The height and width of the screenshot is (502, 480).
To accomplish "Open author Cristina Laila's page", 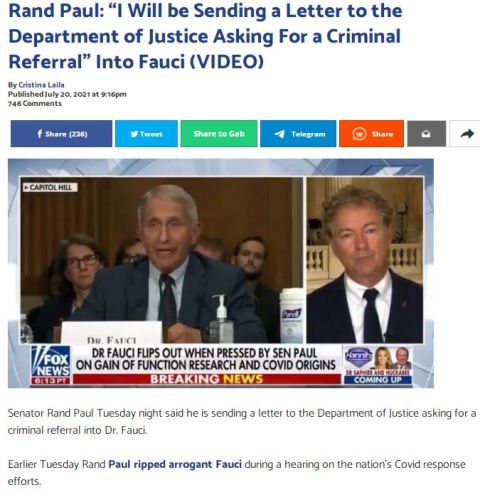I will pyautogui.click(x=41, y=85).
